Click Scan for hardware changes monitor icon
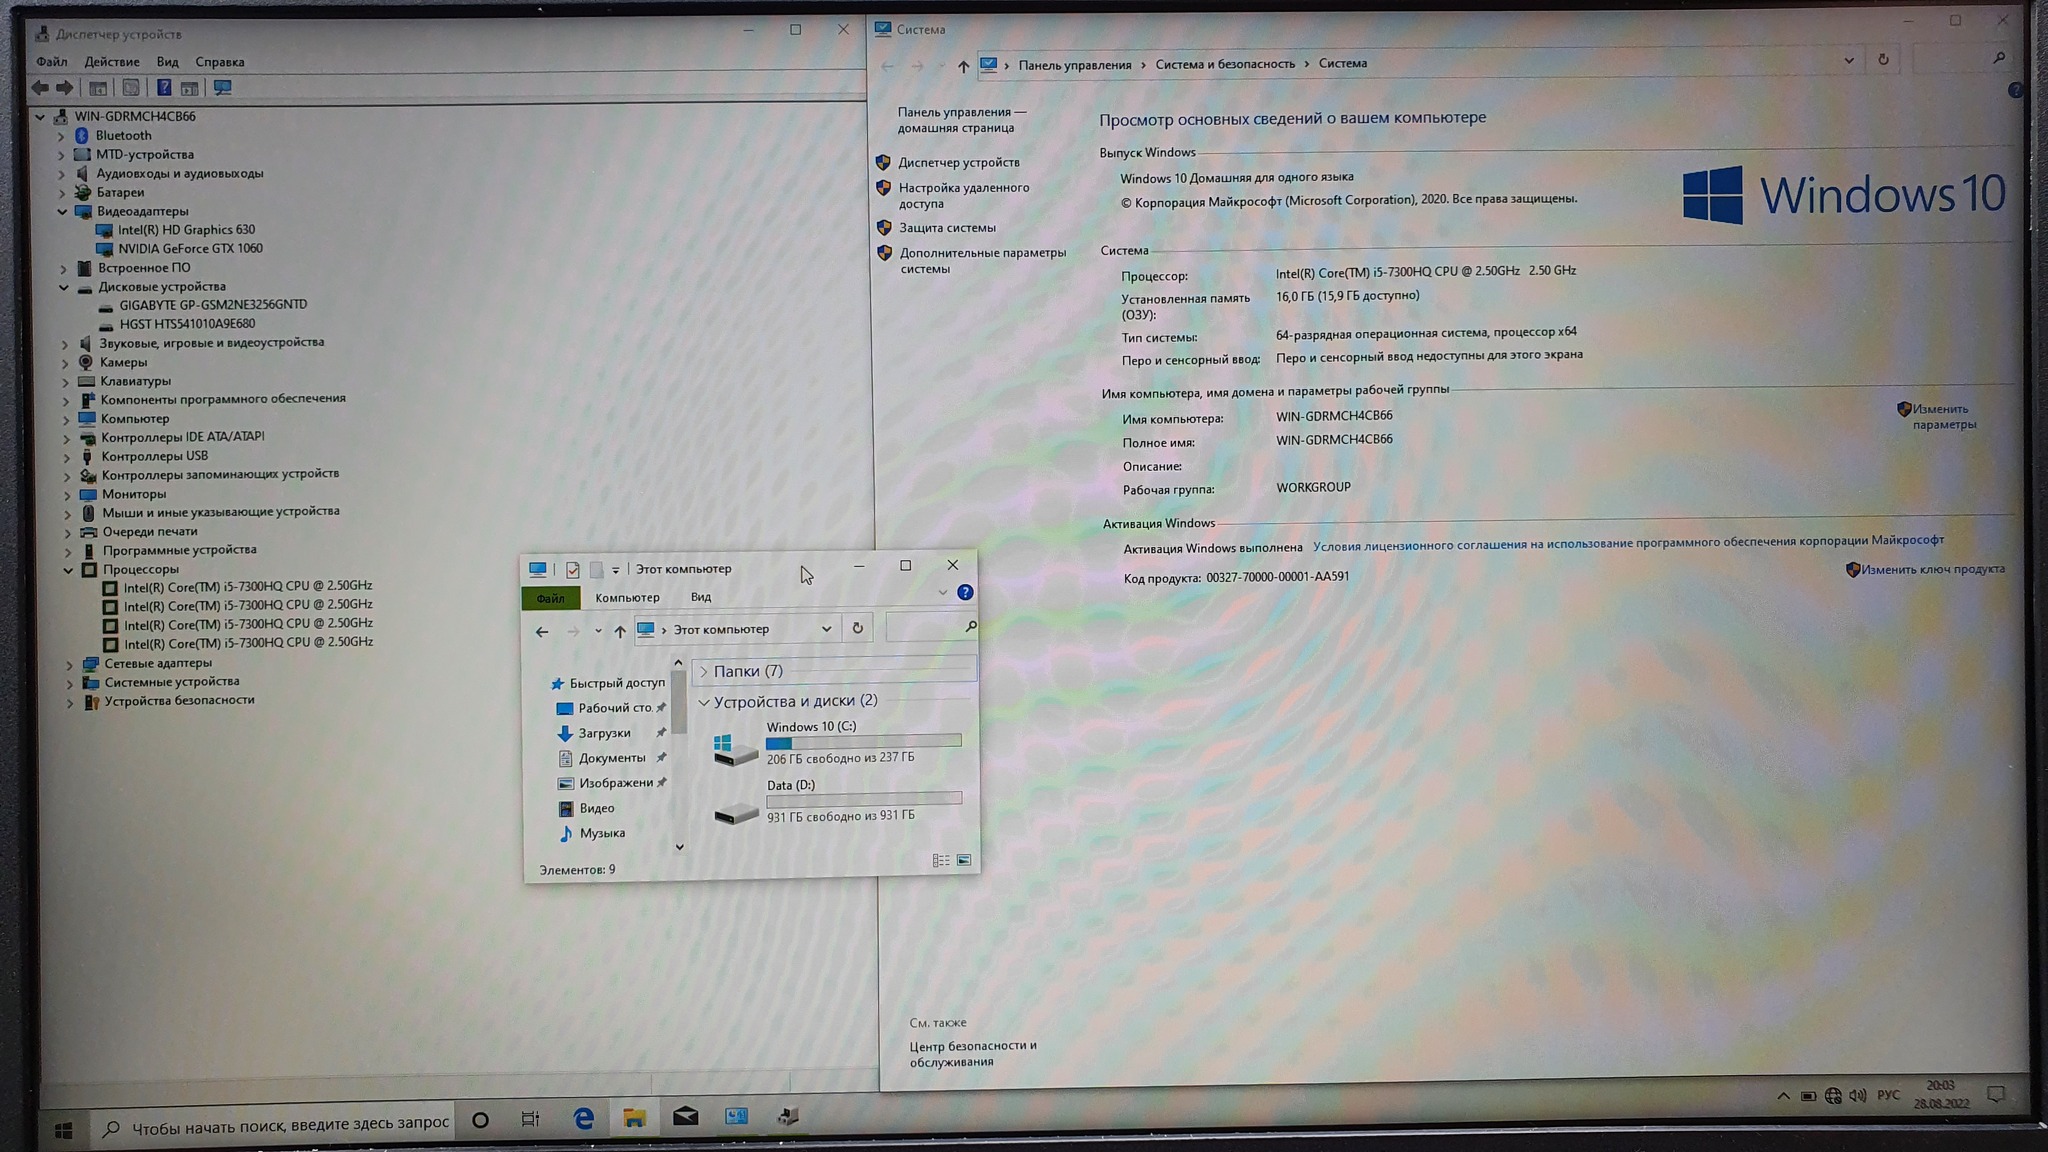The height and width of the screenshot is (1152, 2048). pos(222,88)
